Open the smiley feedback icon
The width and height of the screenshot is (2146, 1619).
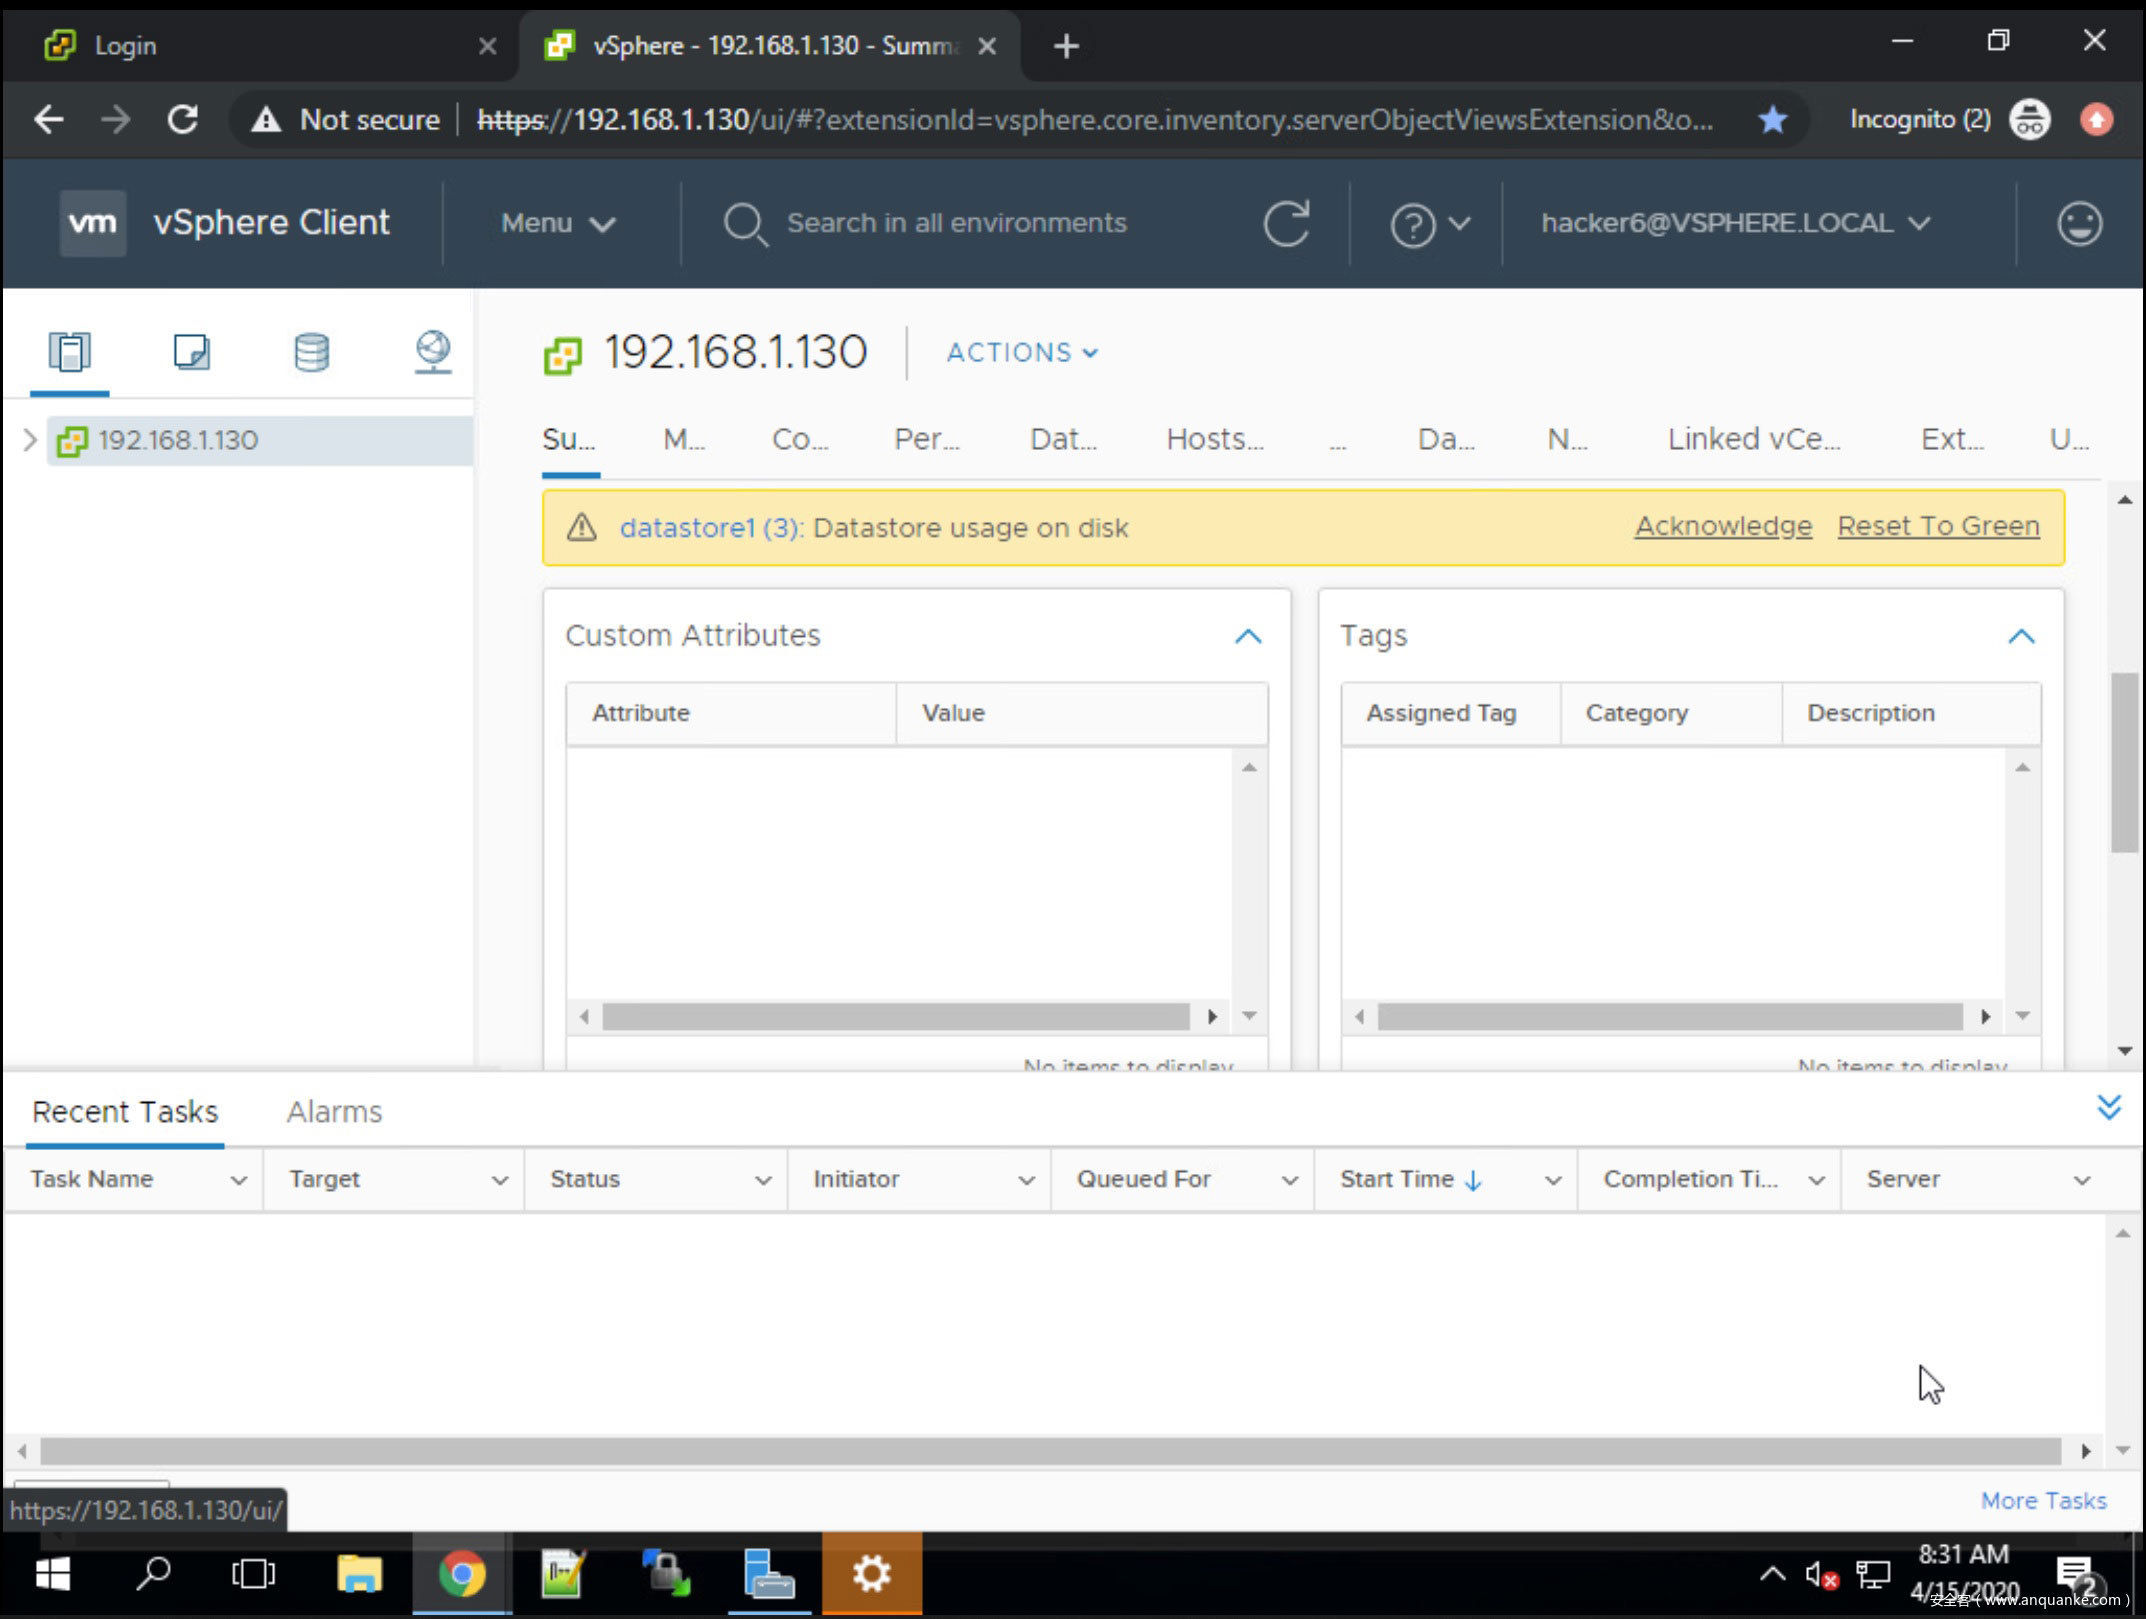click(x=2079, y=223)
